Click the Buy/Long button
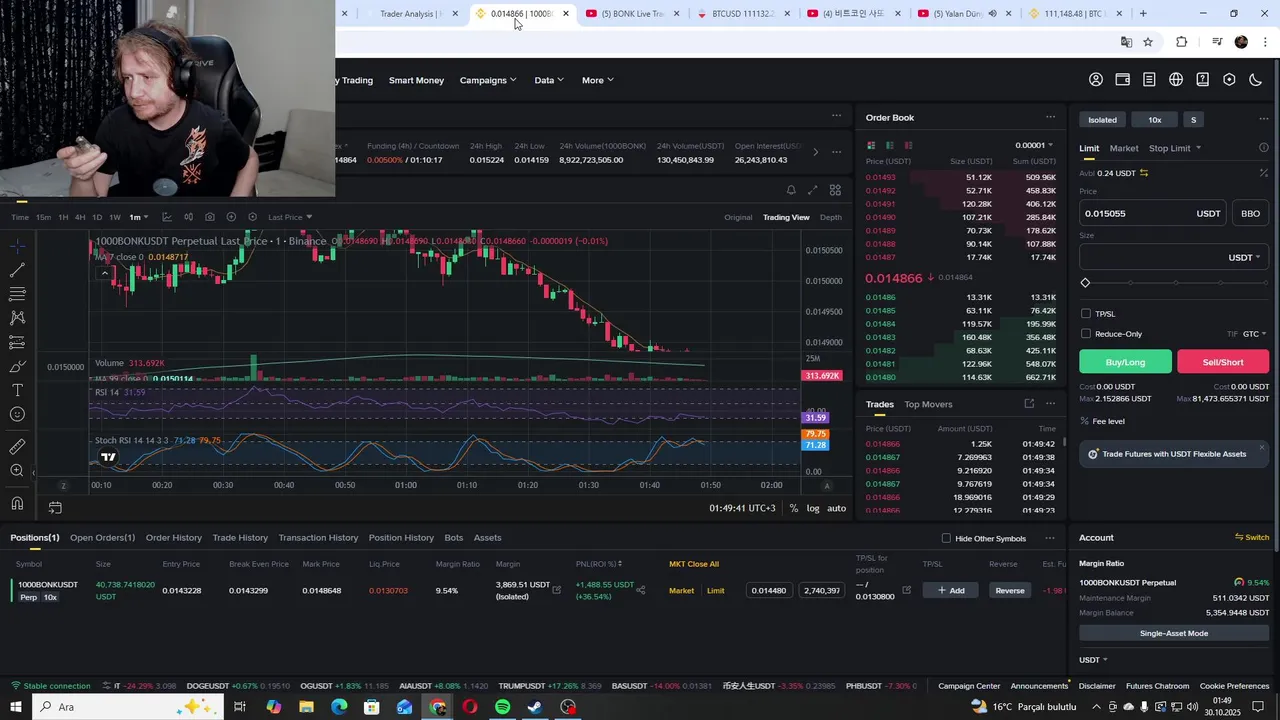The image size is (1280, 720). click(1125, 362)
